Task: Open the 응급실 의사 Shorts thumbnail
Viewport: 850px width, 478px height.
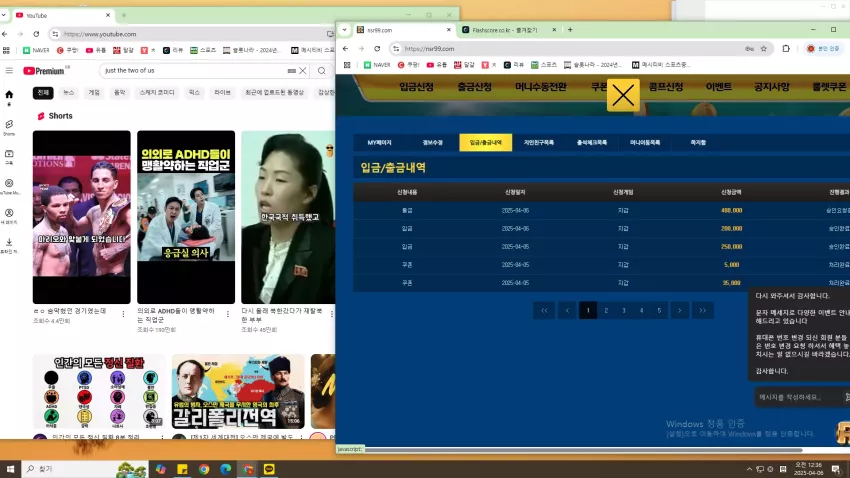Action: pyautogui.click(x=186, y=217)
